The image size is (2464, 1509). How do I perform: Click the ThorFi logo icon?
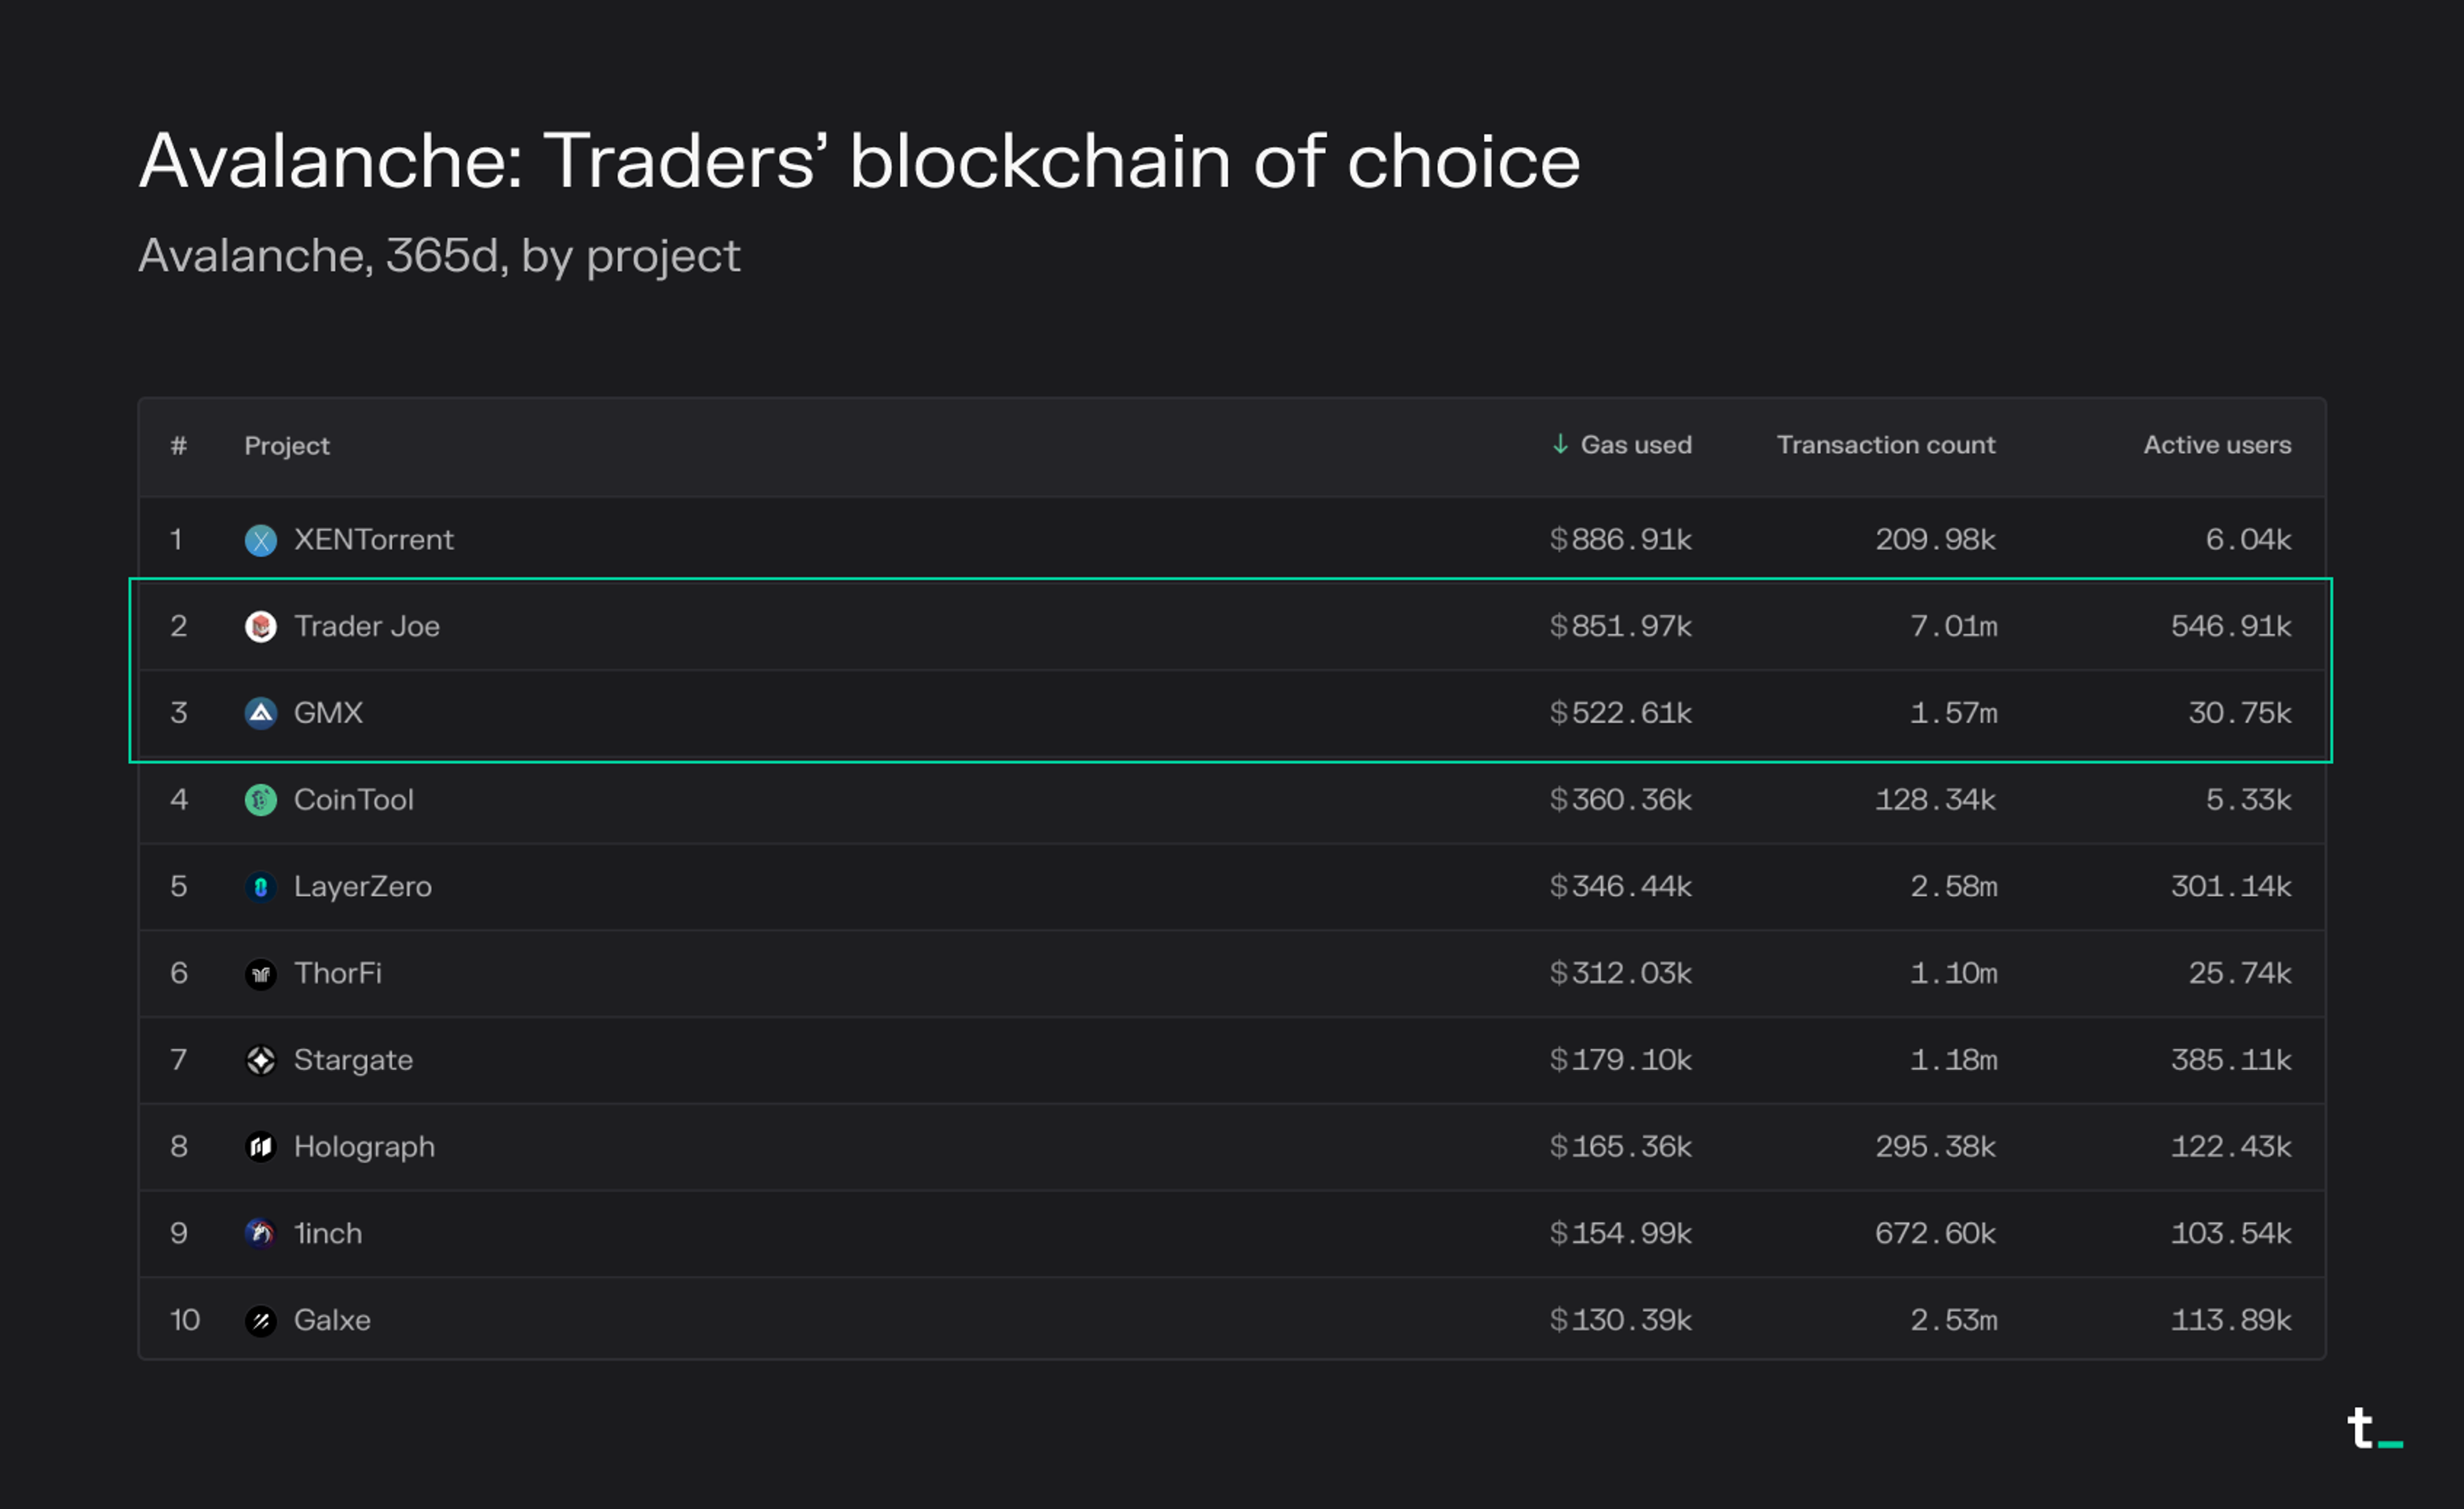pyautogui.click(x=261, y=974)
